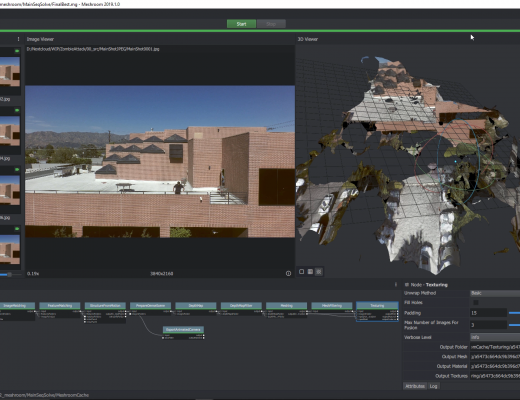Open the Verbose Level dropdown
This screenshot has height=400, width=520.
495,337
